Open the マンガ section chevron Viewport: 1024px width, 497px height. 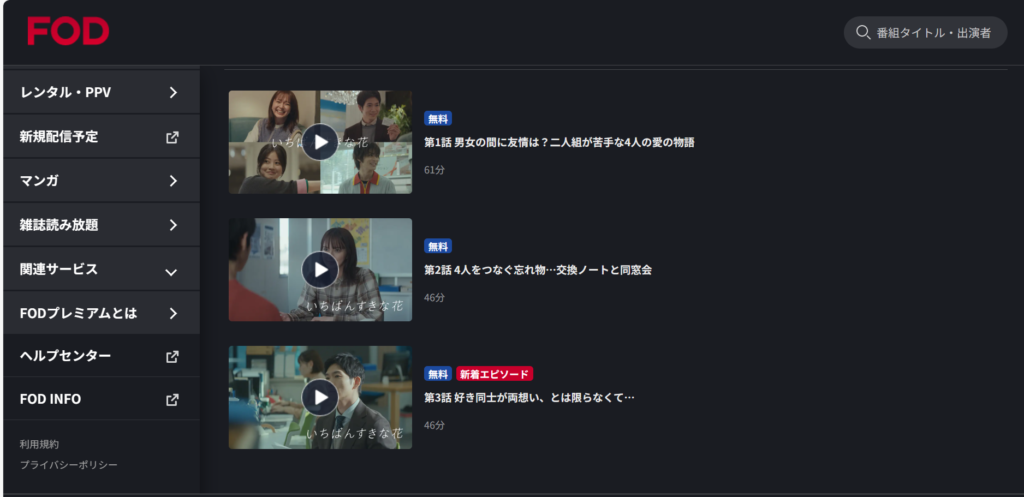tap(173, 181)
